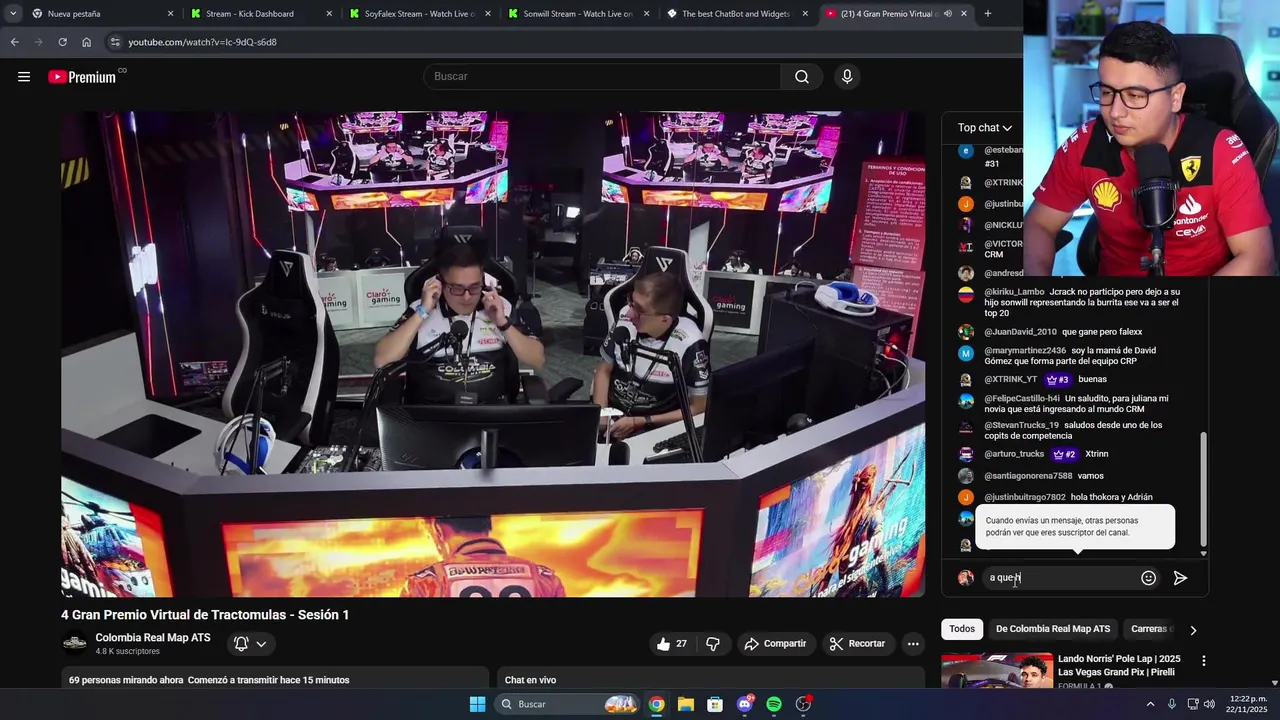The image size is (1280, 720).
Task: Open more actions three-dot menu below video
Action: (913, 644)
